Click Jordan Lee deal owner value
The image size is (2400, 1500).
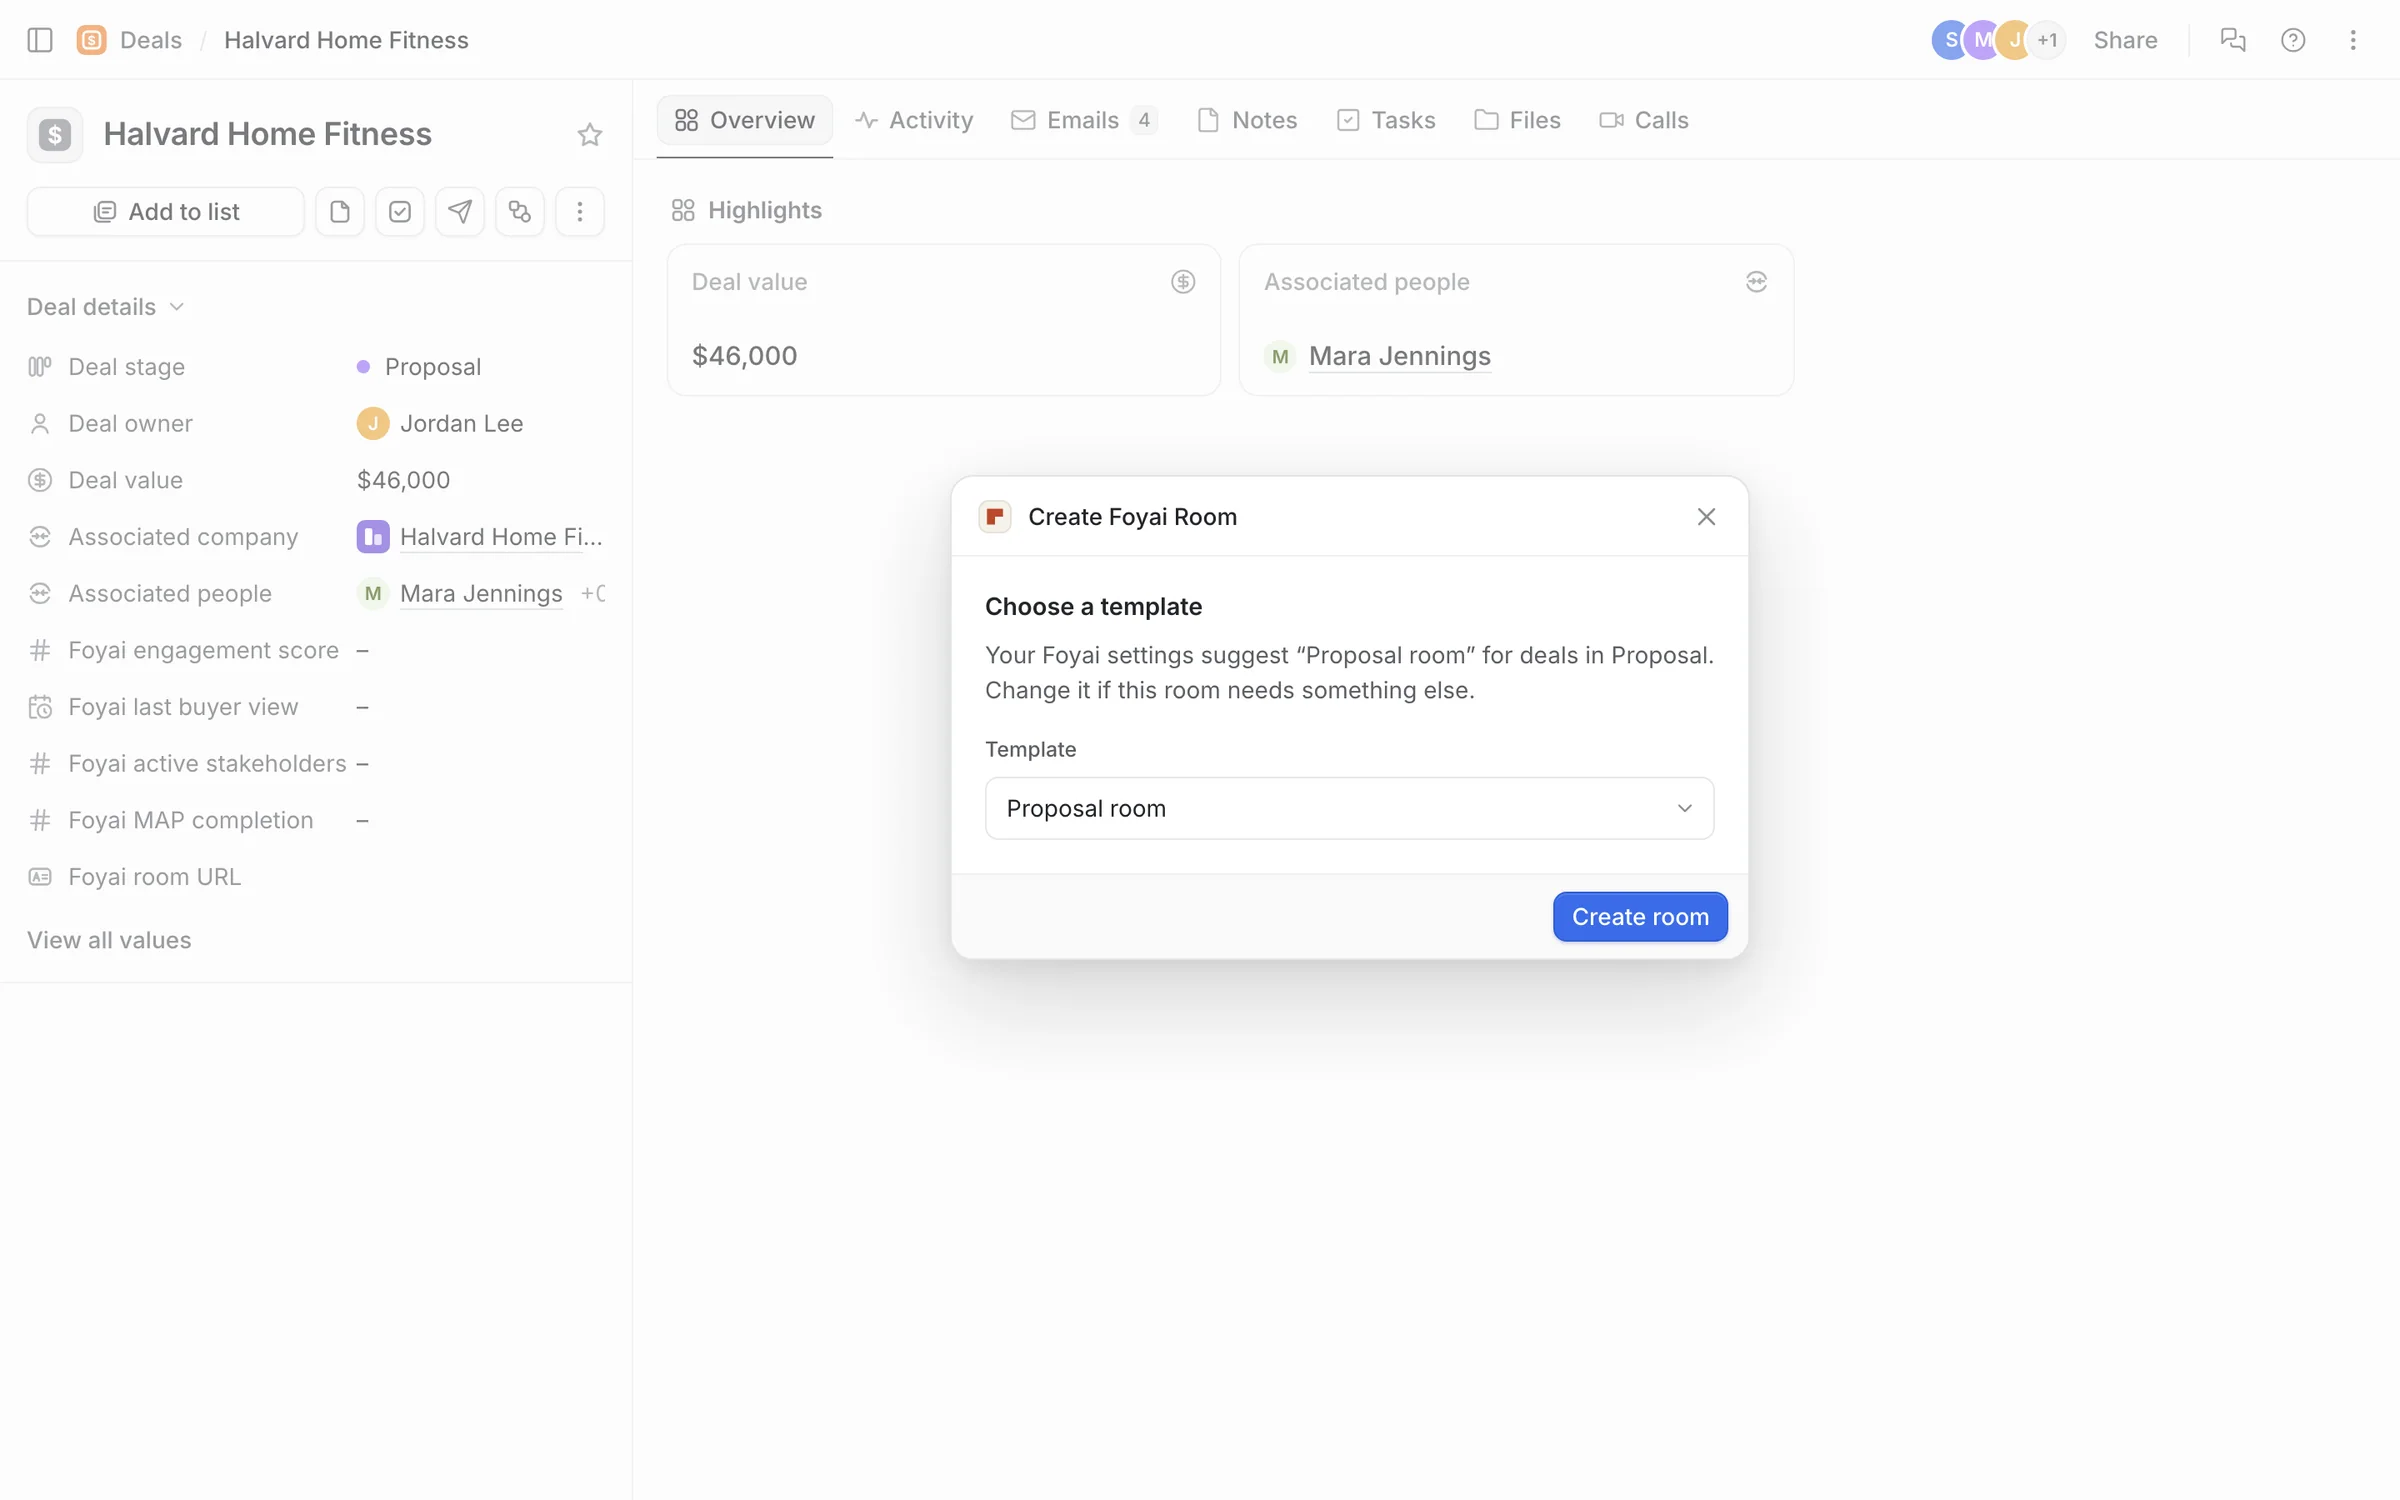(x=440, y=424)
